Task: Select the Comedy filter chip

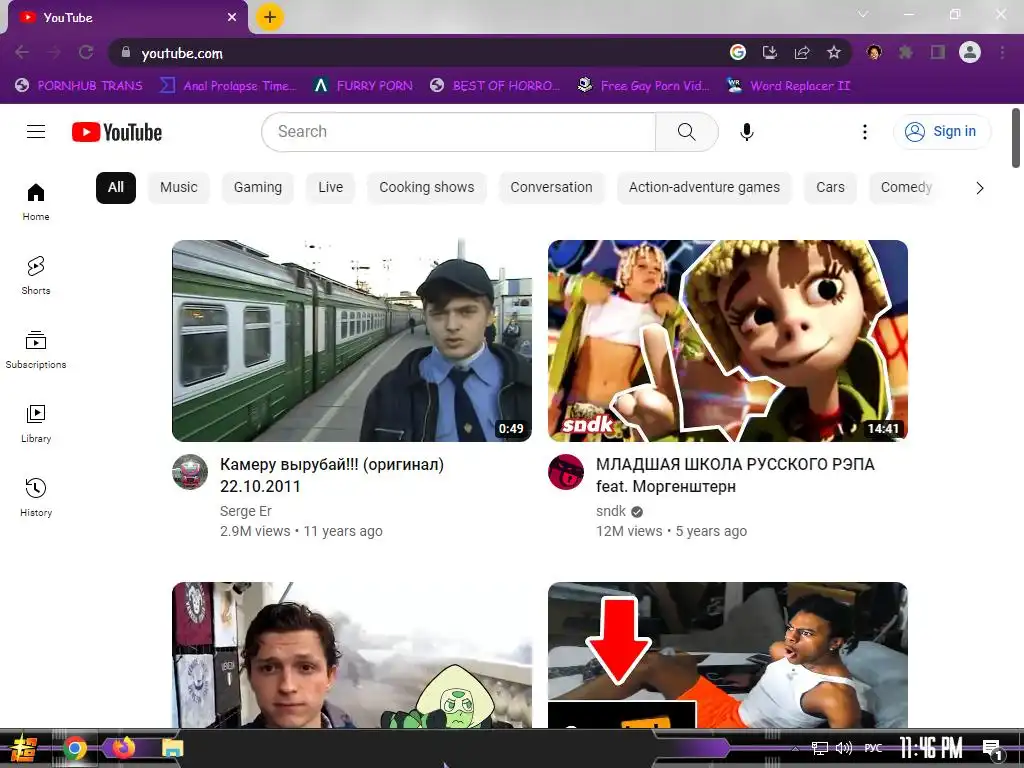Action: coord(906,187)
